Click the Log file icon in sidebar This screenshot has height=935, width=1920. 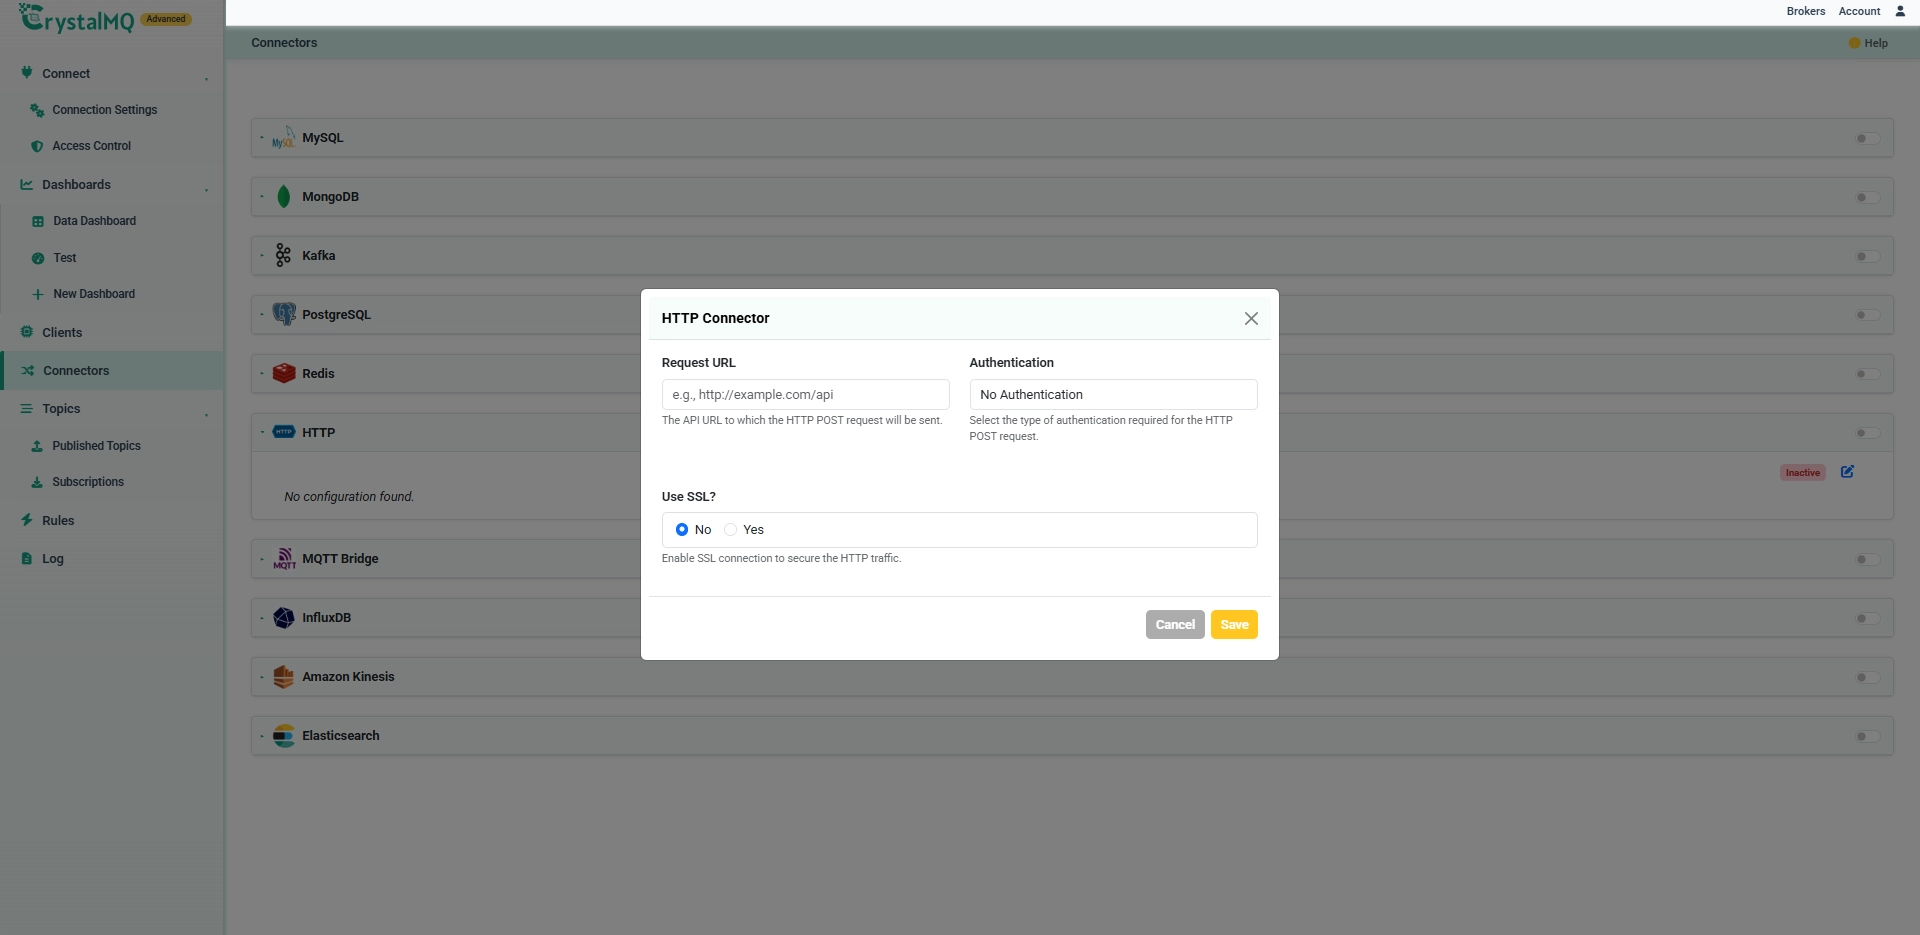coord(27,559)
